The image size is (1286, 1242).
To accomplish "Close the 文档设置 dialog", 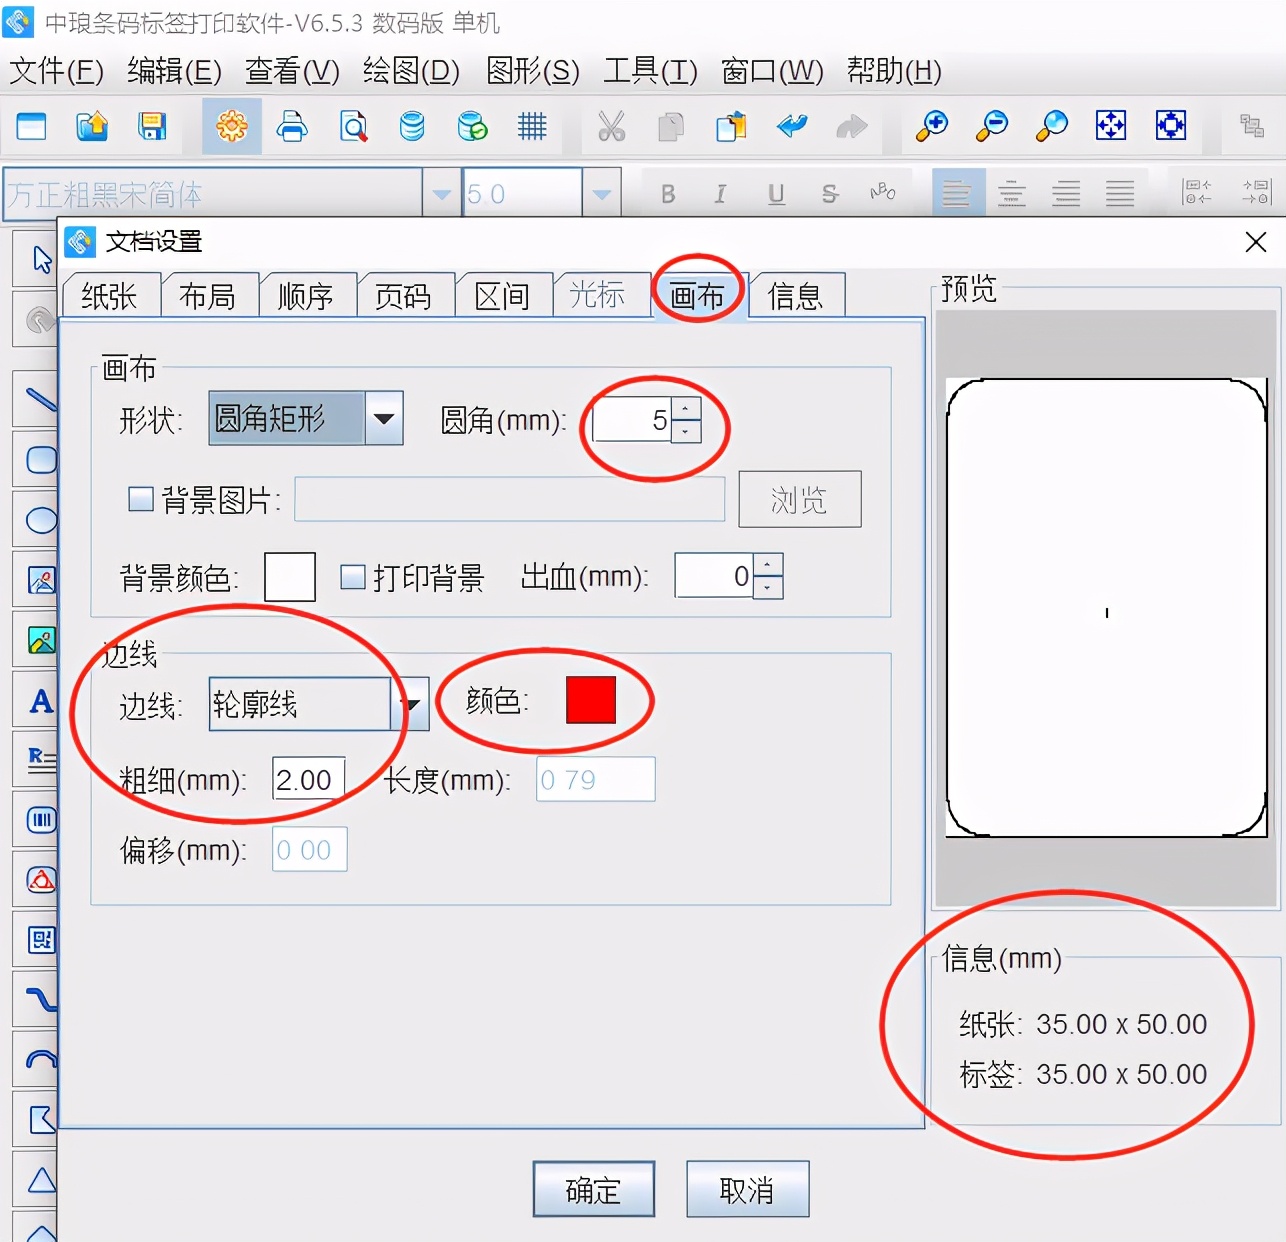I will tap(1256, 242).
